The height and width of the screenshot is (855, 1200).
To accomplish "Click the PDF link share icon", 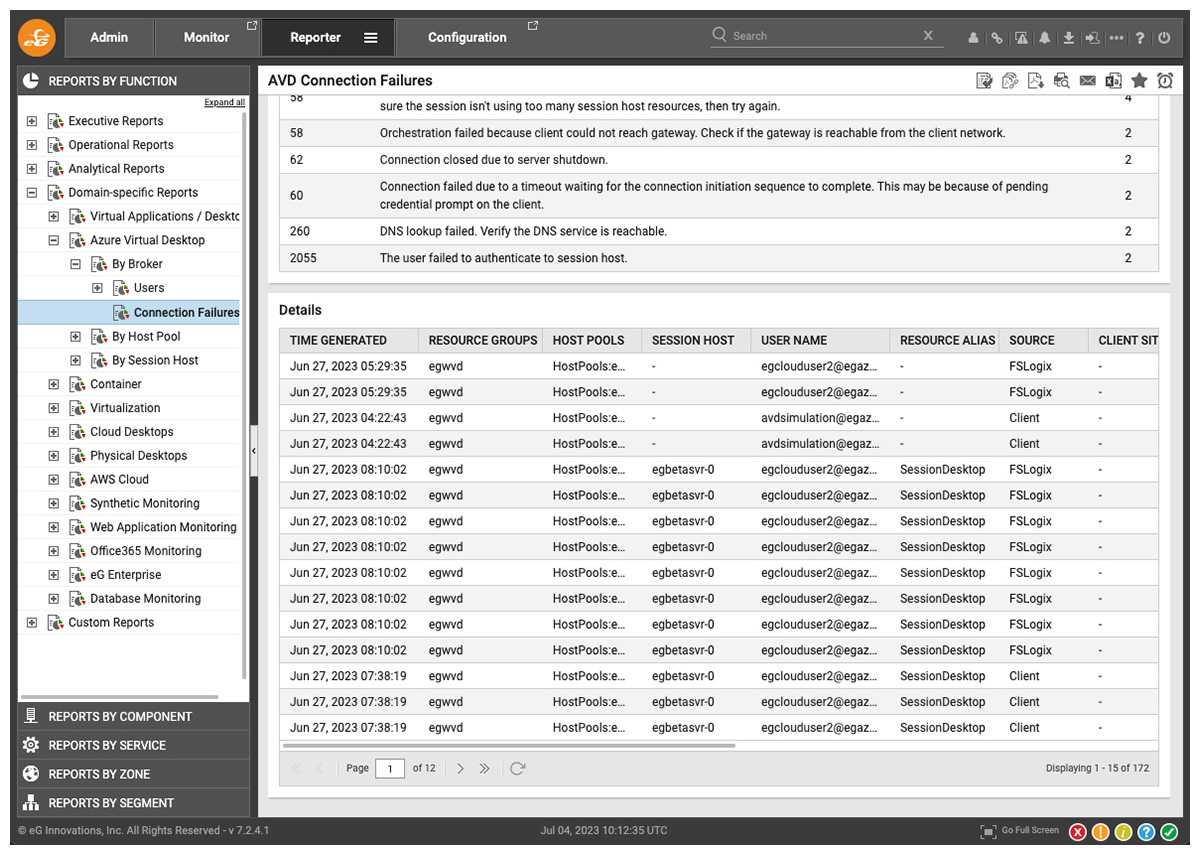I will point(1010,81).
